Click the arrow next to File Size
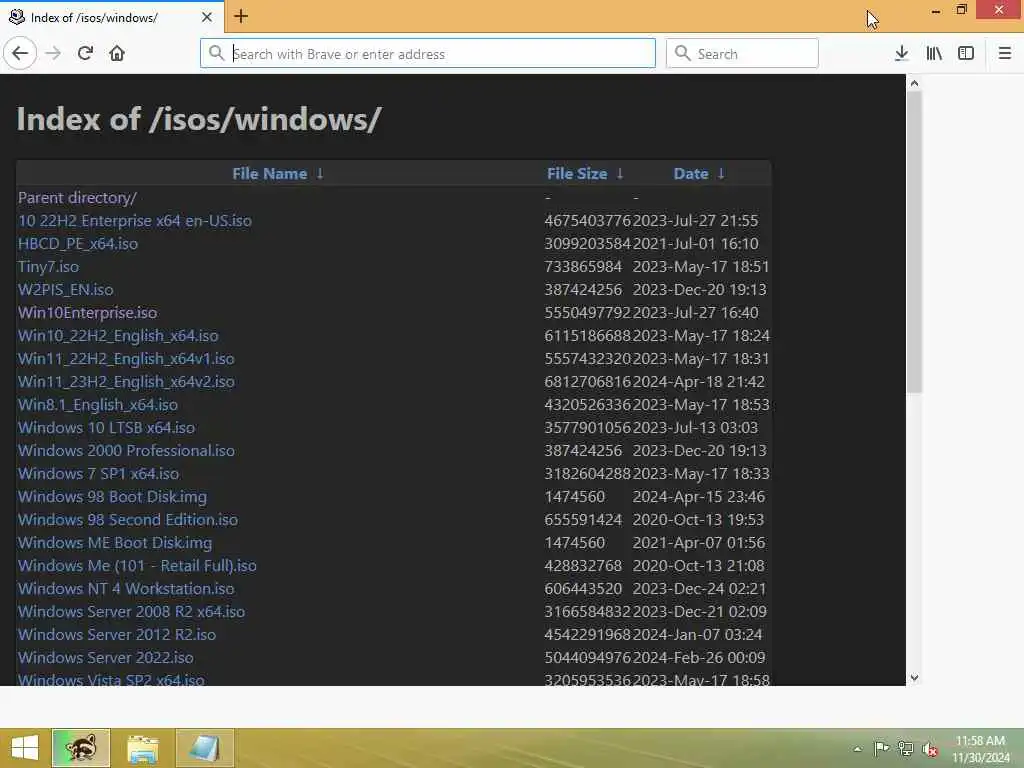The image size is (1024, 768). coord(620,174)
